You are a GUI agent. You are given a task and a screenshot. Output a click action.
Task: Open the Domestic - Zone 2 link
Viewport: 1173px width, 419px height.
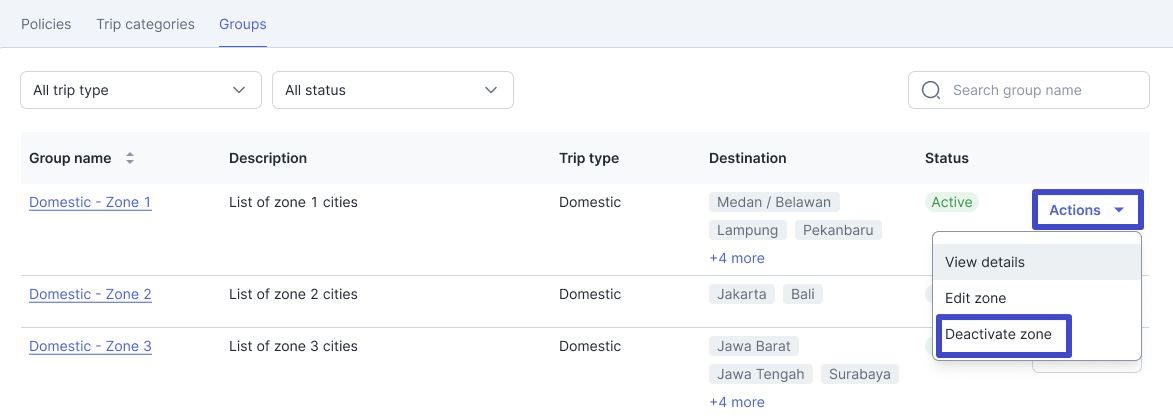click(x=90, y=294)
